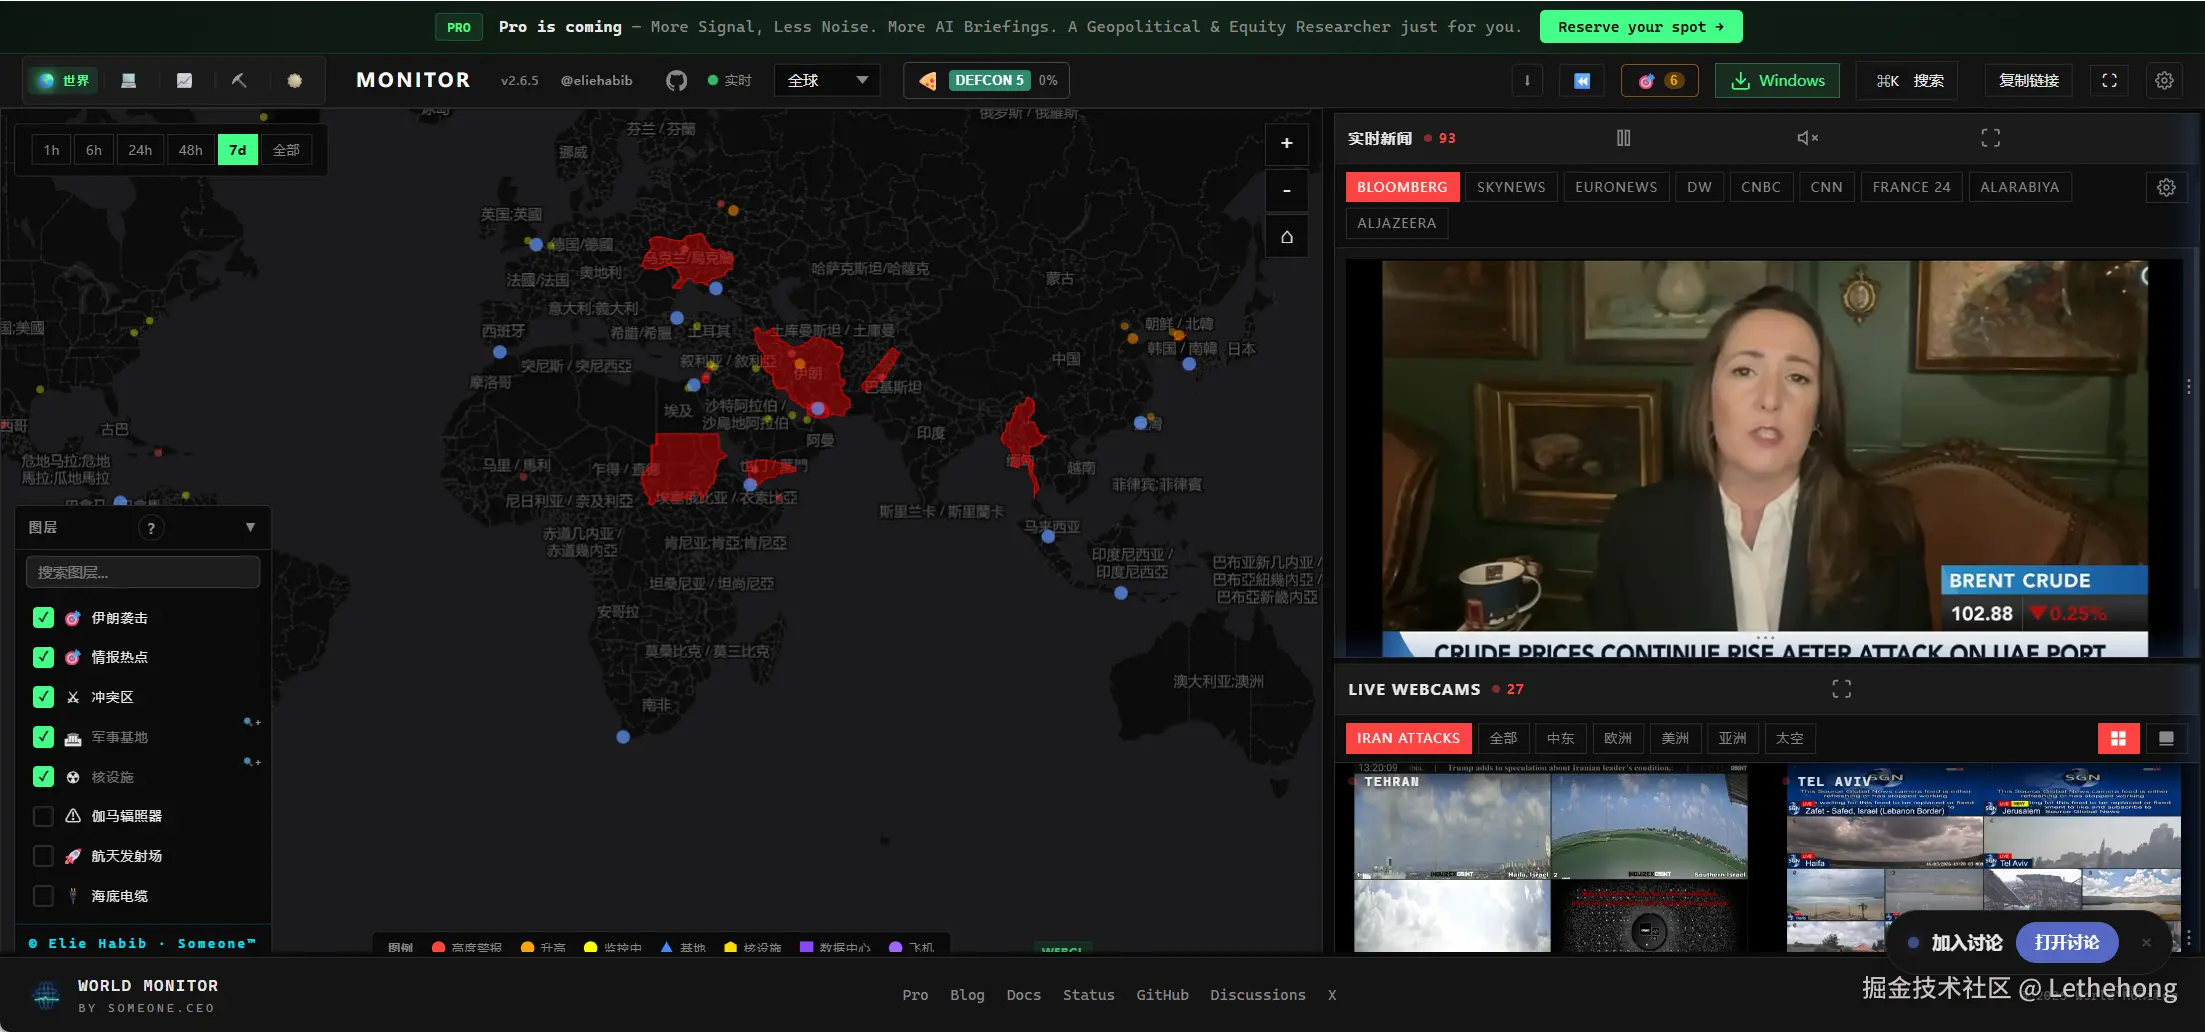Click the 搜索图层 layer search field
Viewport: 2205px width, 1032px height.
pos(143,572)
